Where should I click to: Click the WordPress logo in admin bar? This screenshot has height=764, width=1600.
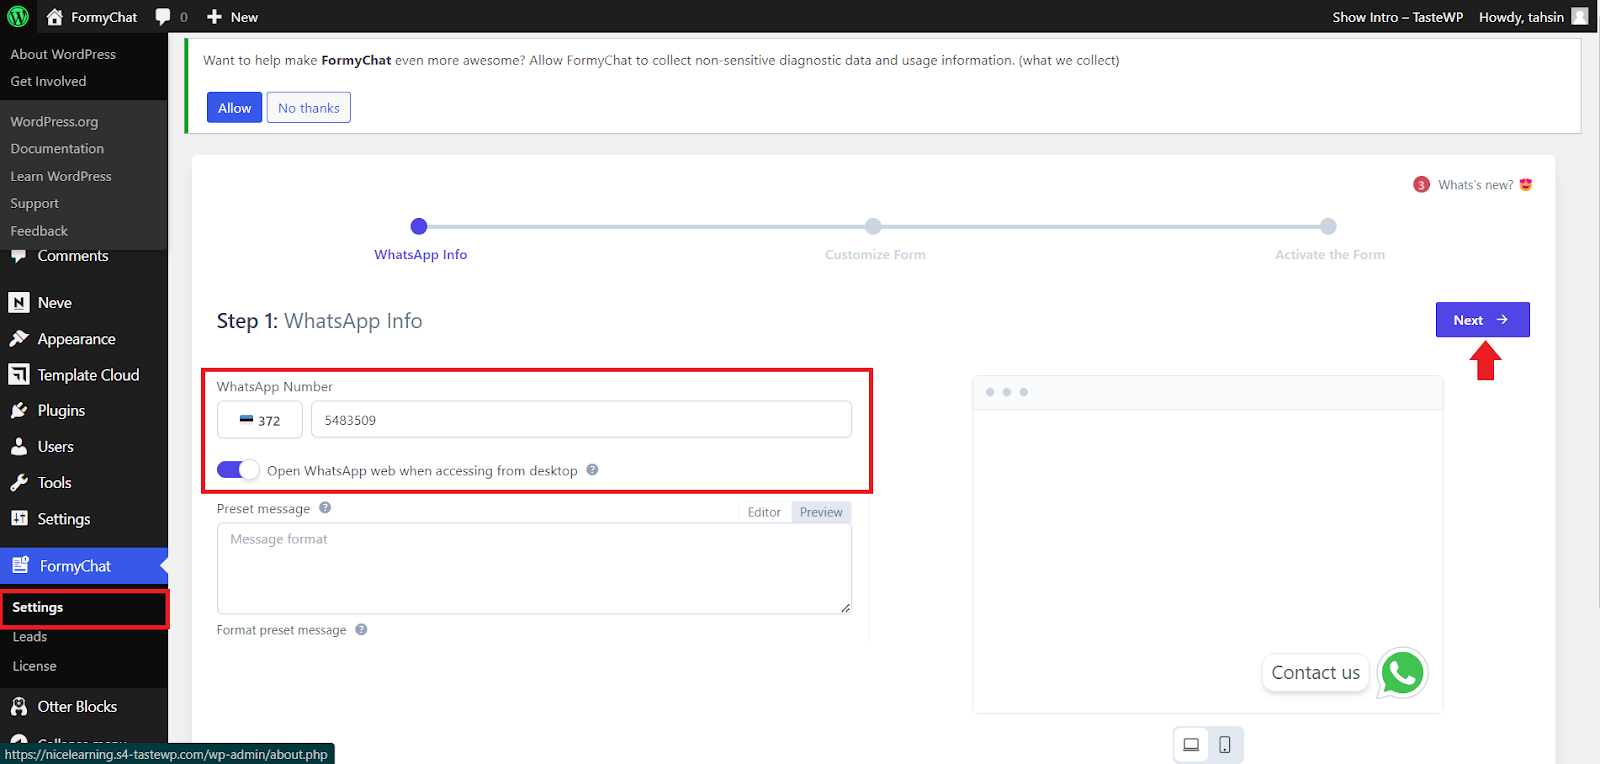click(18, 16)
